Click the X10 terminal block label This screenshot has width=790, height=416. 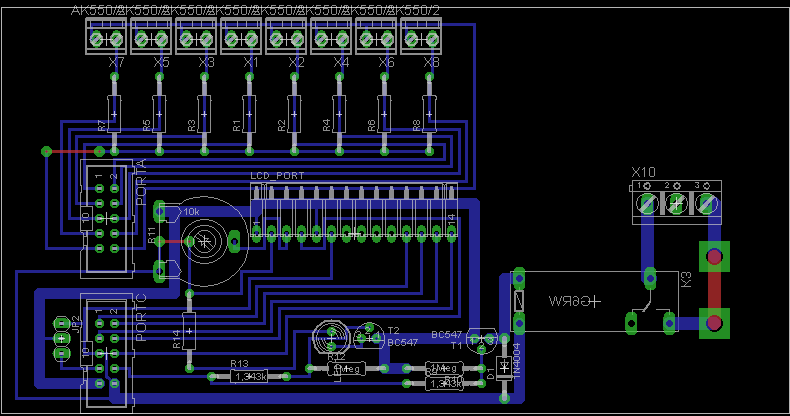(643, 172)
